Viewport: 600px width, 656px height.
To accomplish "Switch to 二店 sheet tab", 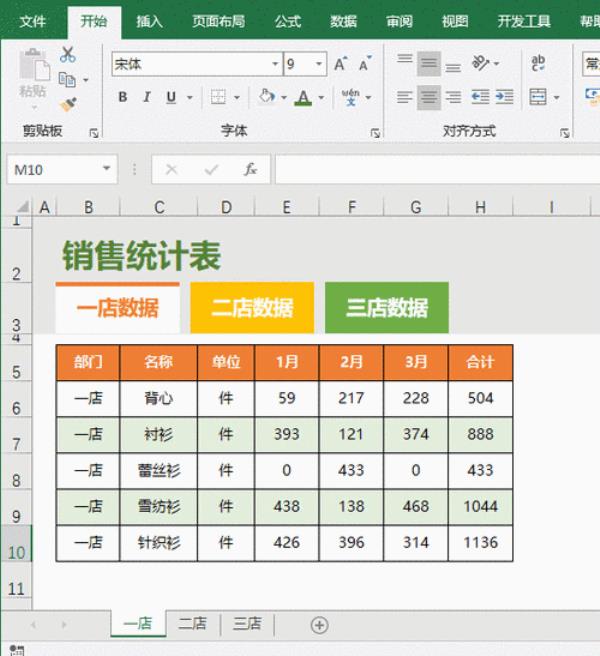I will pyautogui.click(x=192, y=624).
